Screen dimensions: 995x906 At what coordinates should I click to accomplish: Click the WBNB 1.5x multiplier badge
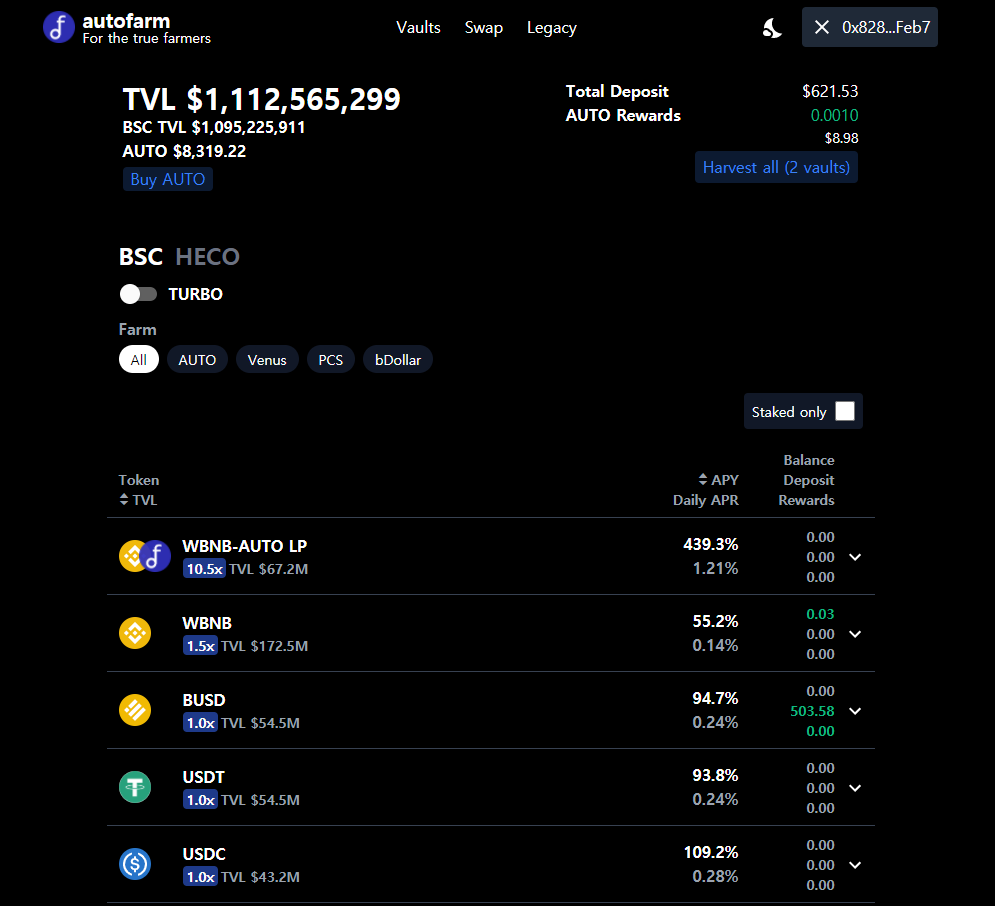coord(201,646)
